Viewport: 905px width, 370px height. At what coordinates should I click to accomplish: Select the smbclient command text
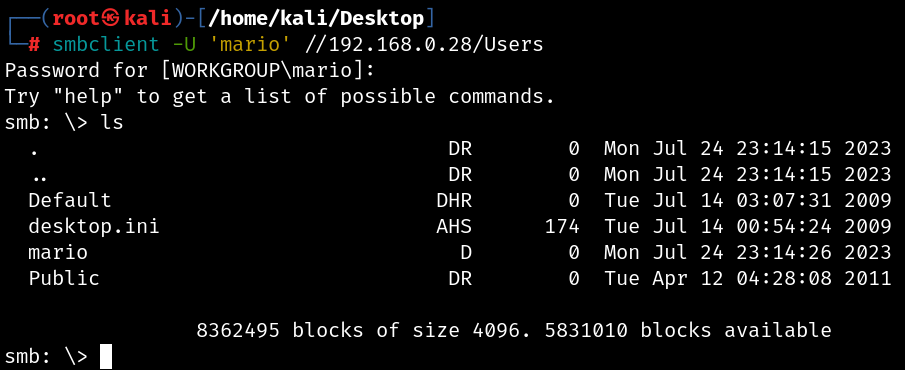coord(106,44)
